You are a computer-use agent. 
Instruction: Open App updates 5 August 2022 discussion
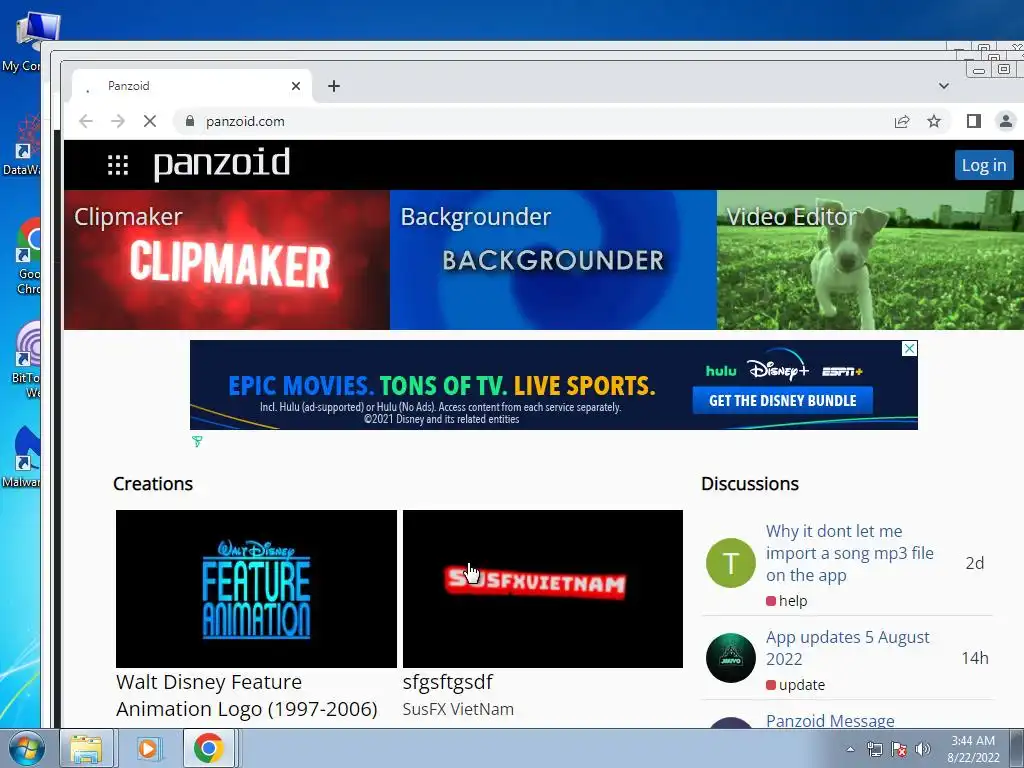[847, 648]
